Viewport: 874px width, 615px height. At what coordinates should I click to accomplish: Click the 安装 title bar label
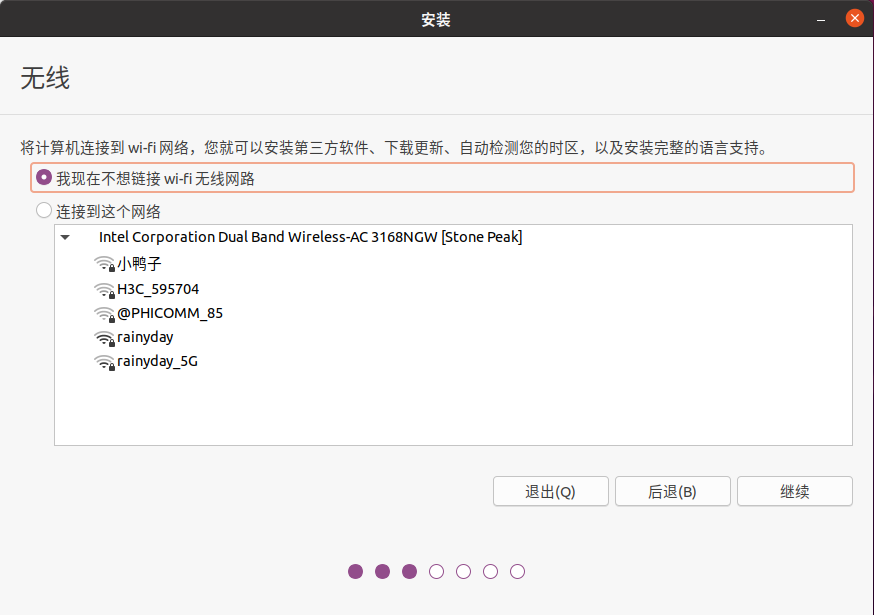(x=436, y=17)
